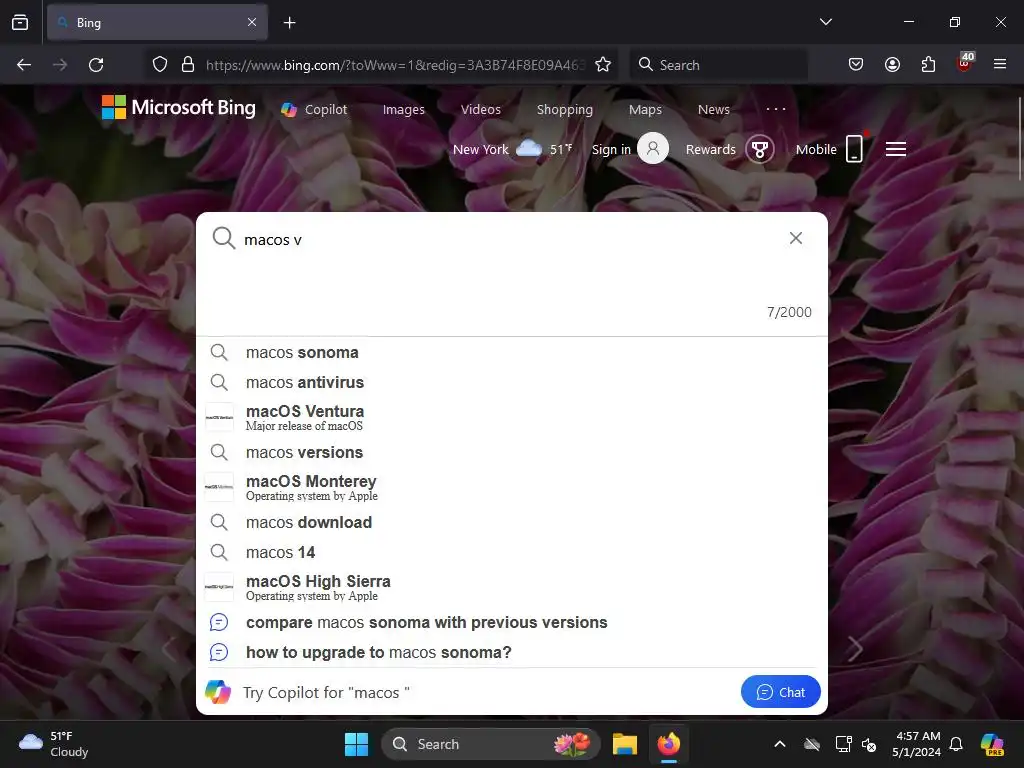
Task: Select suggestion macos antivirus
Action: click(511, 382)
